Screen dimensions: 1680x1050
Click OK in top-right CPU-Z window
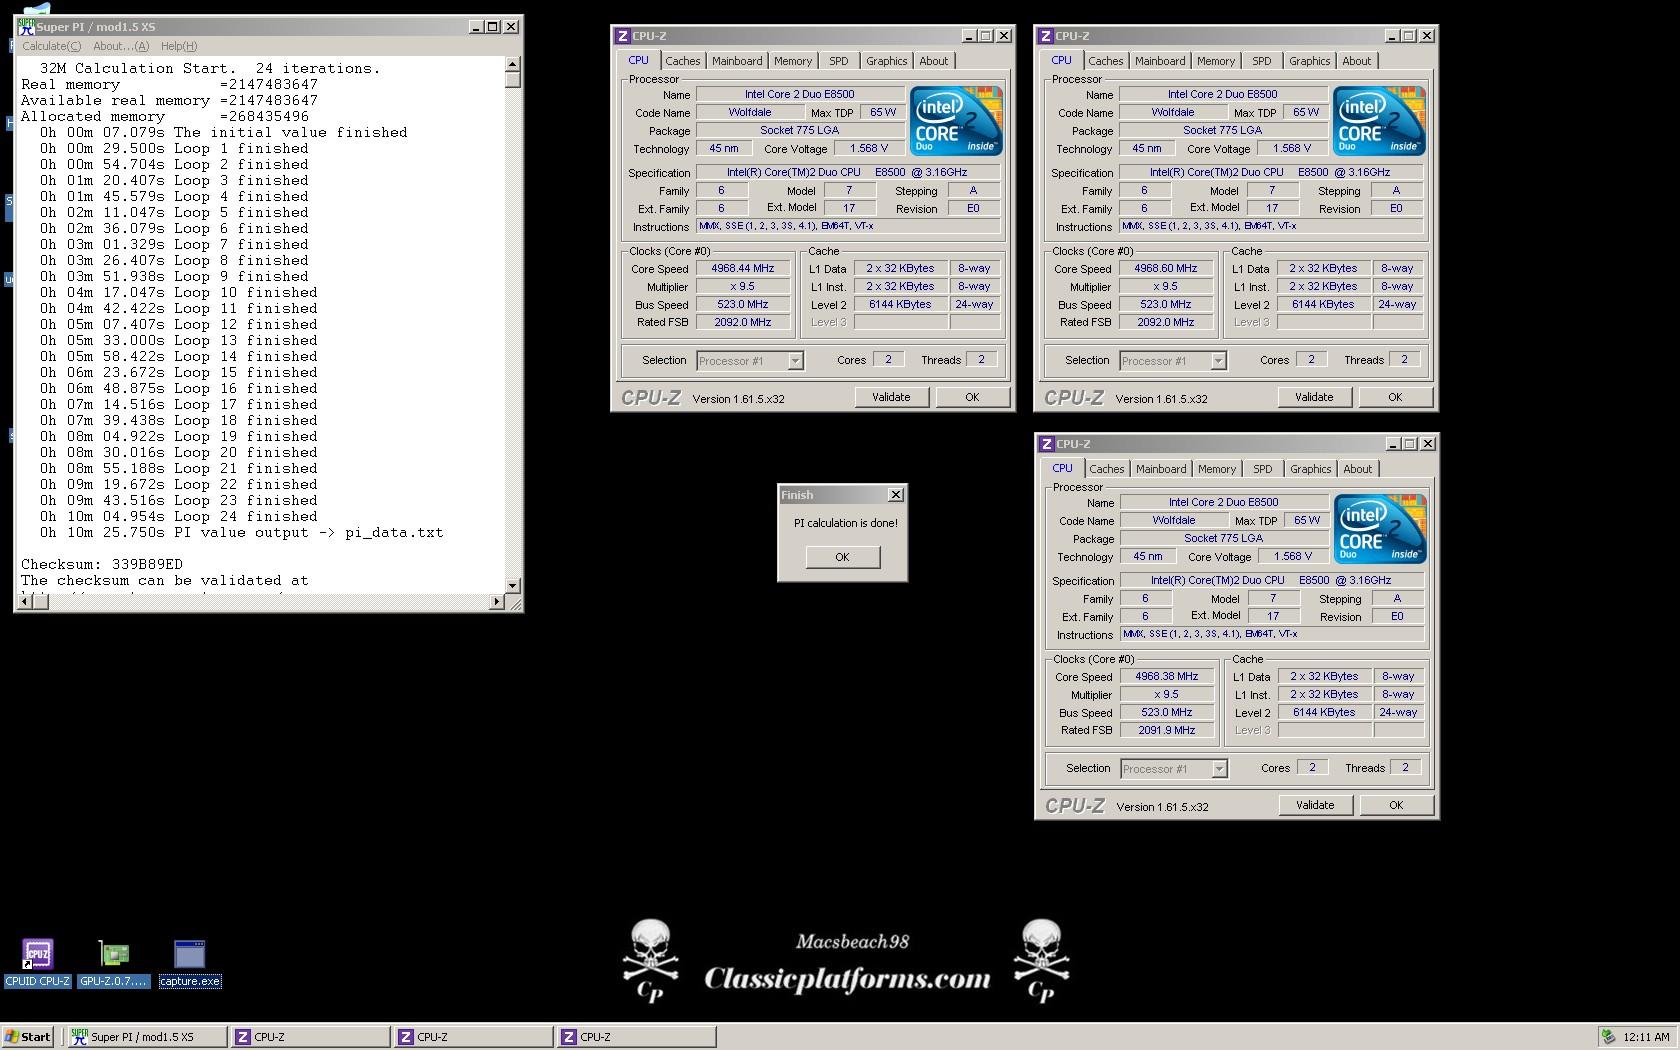pos(1395,397)
